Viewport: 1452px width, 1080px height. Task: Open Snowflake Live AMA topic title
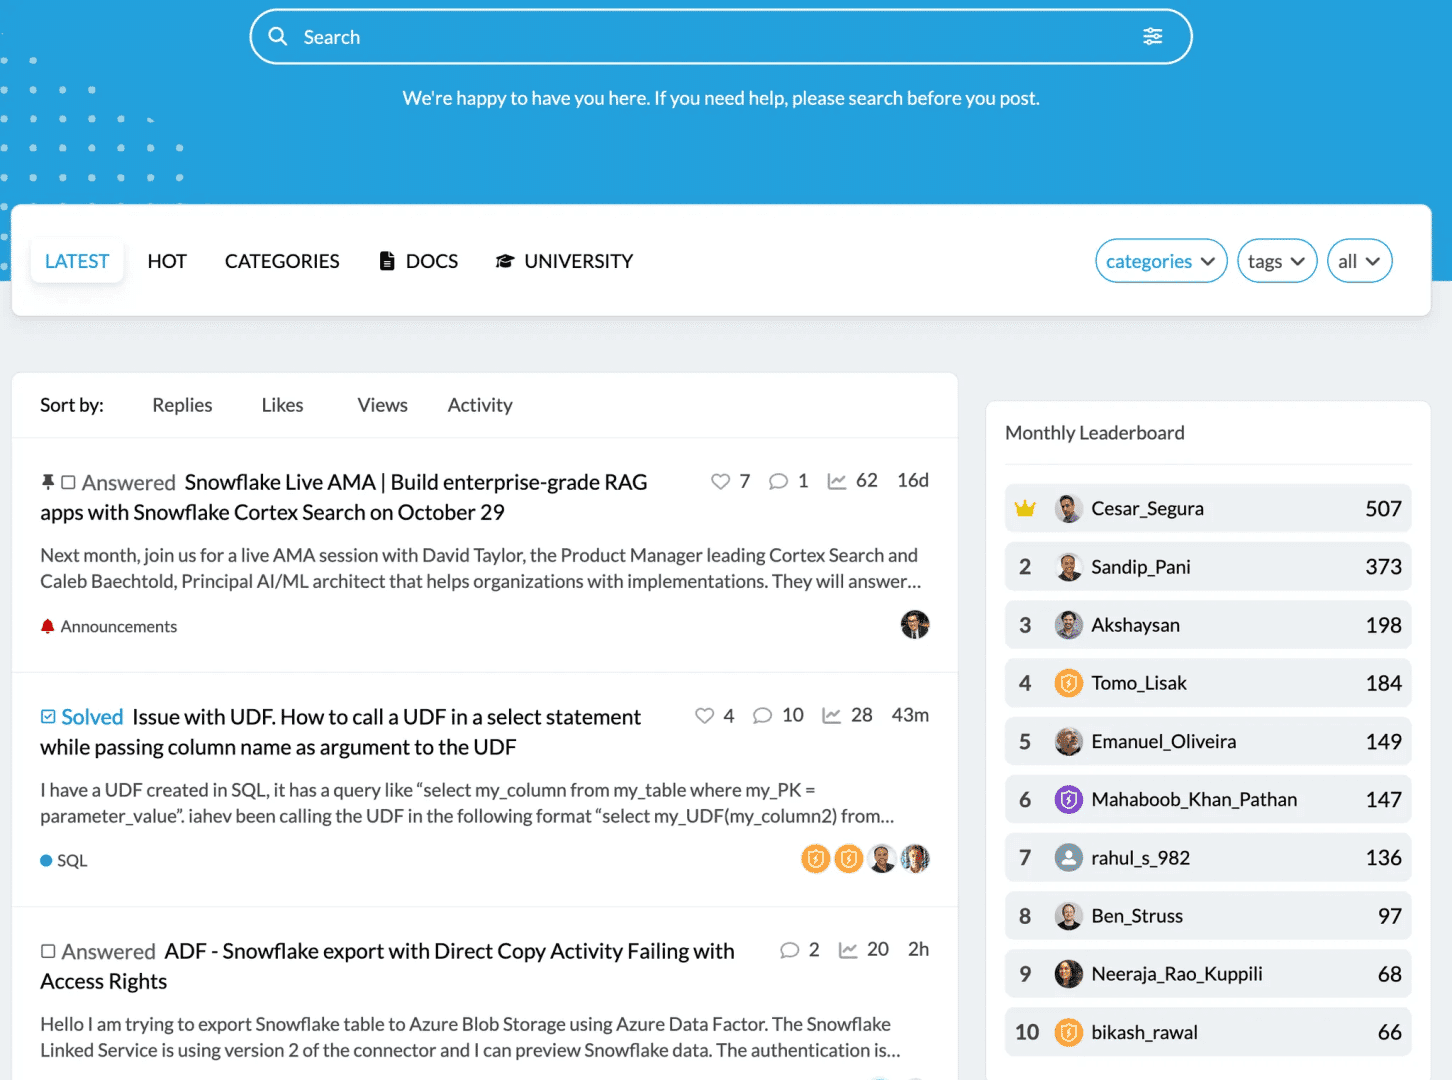pos(344,497)
